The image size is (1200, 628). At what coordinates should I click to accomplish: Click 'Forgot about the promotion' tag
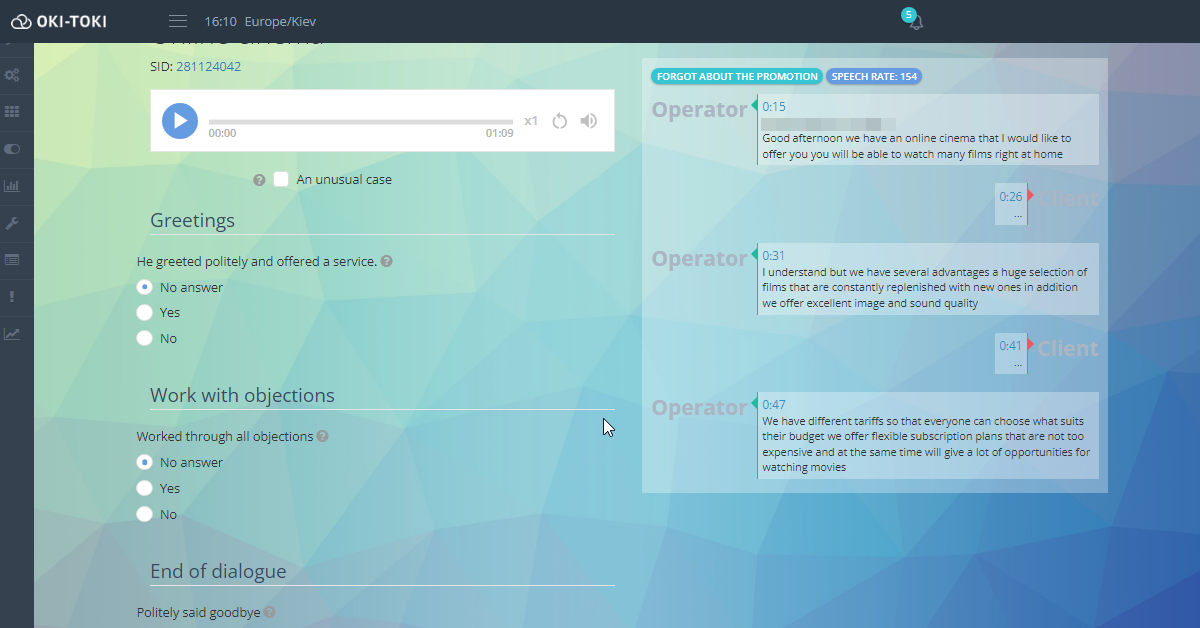(736, 76)
